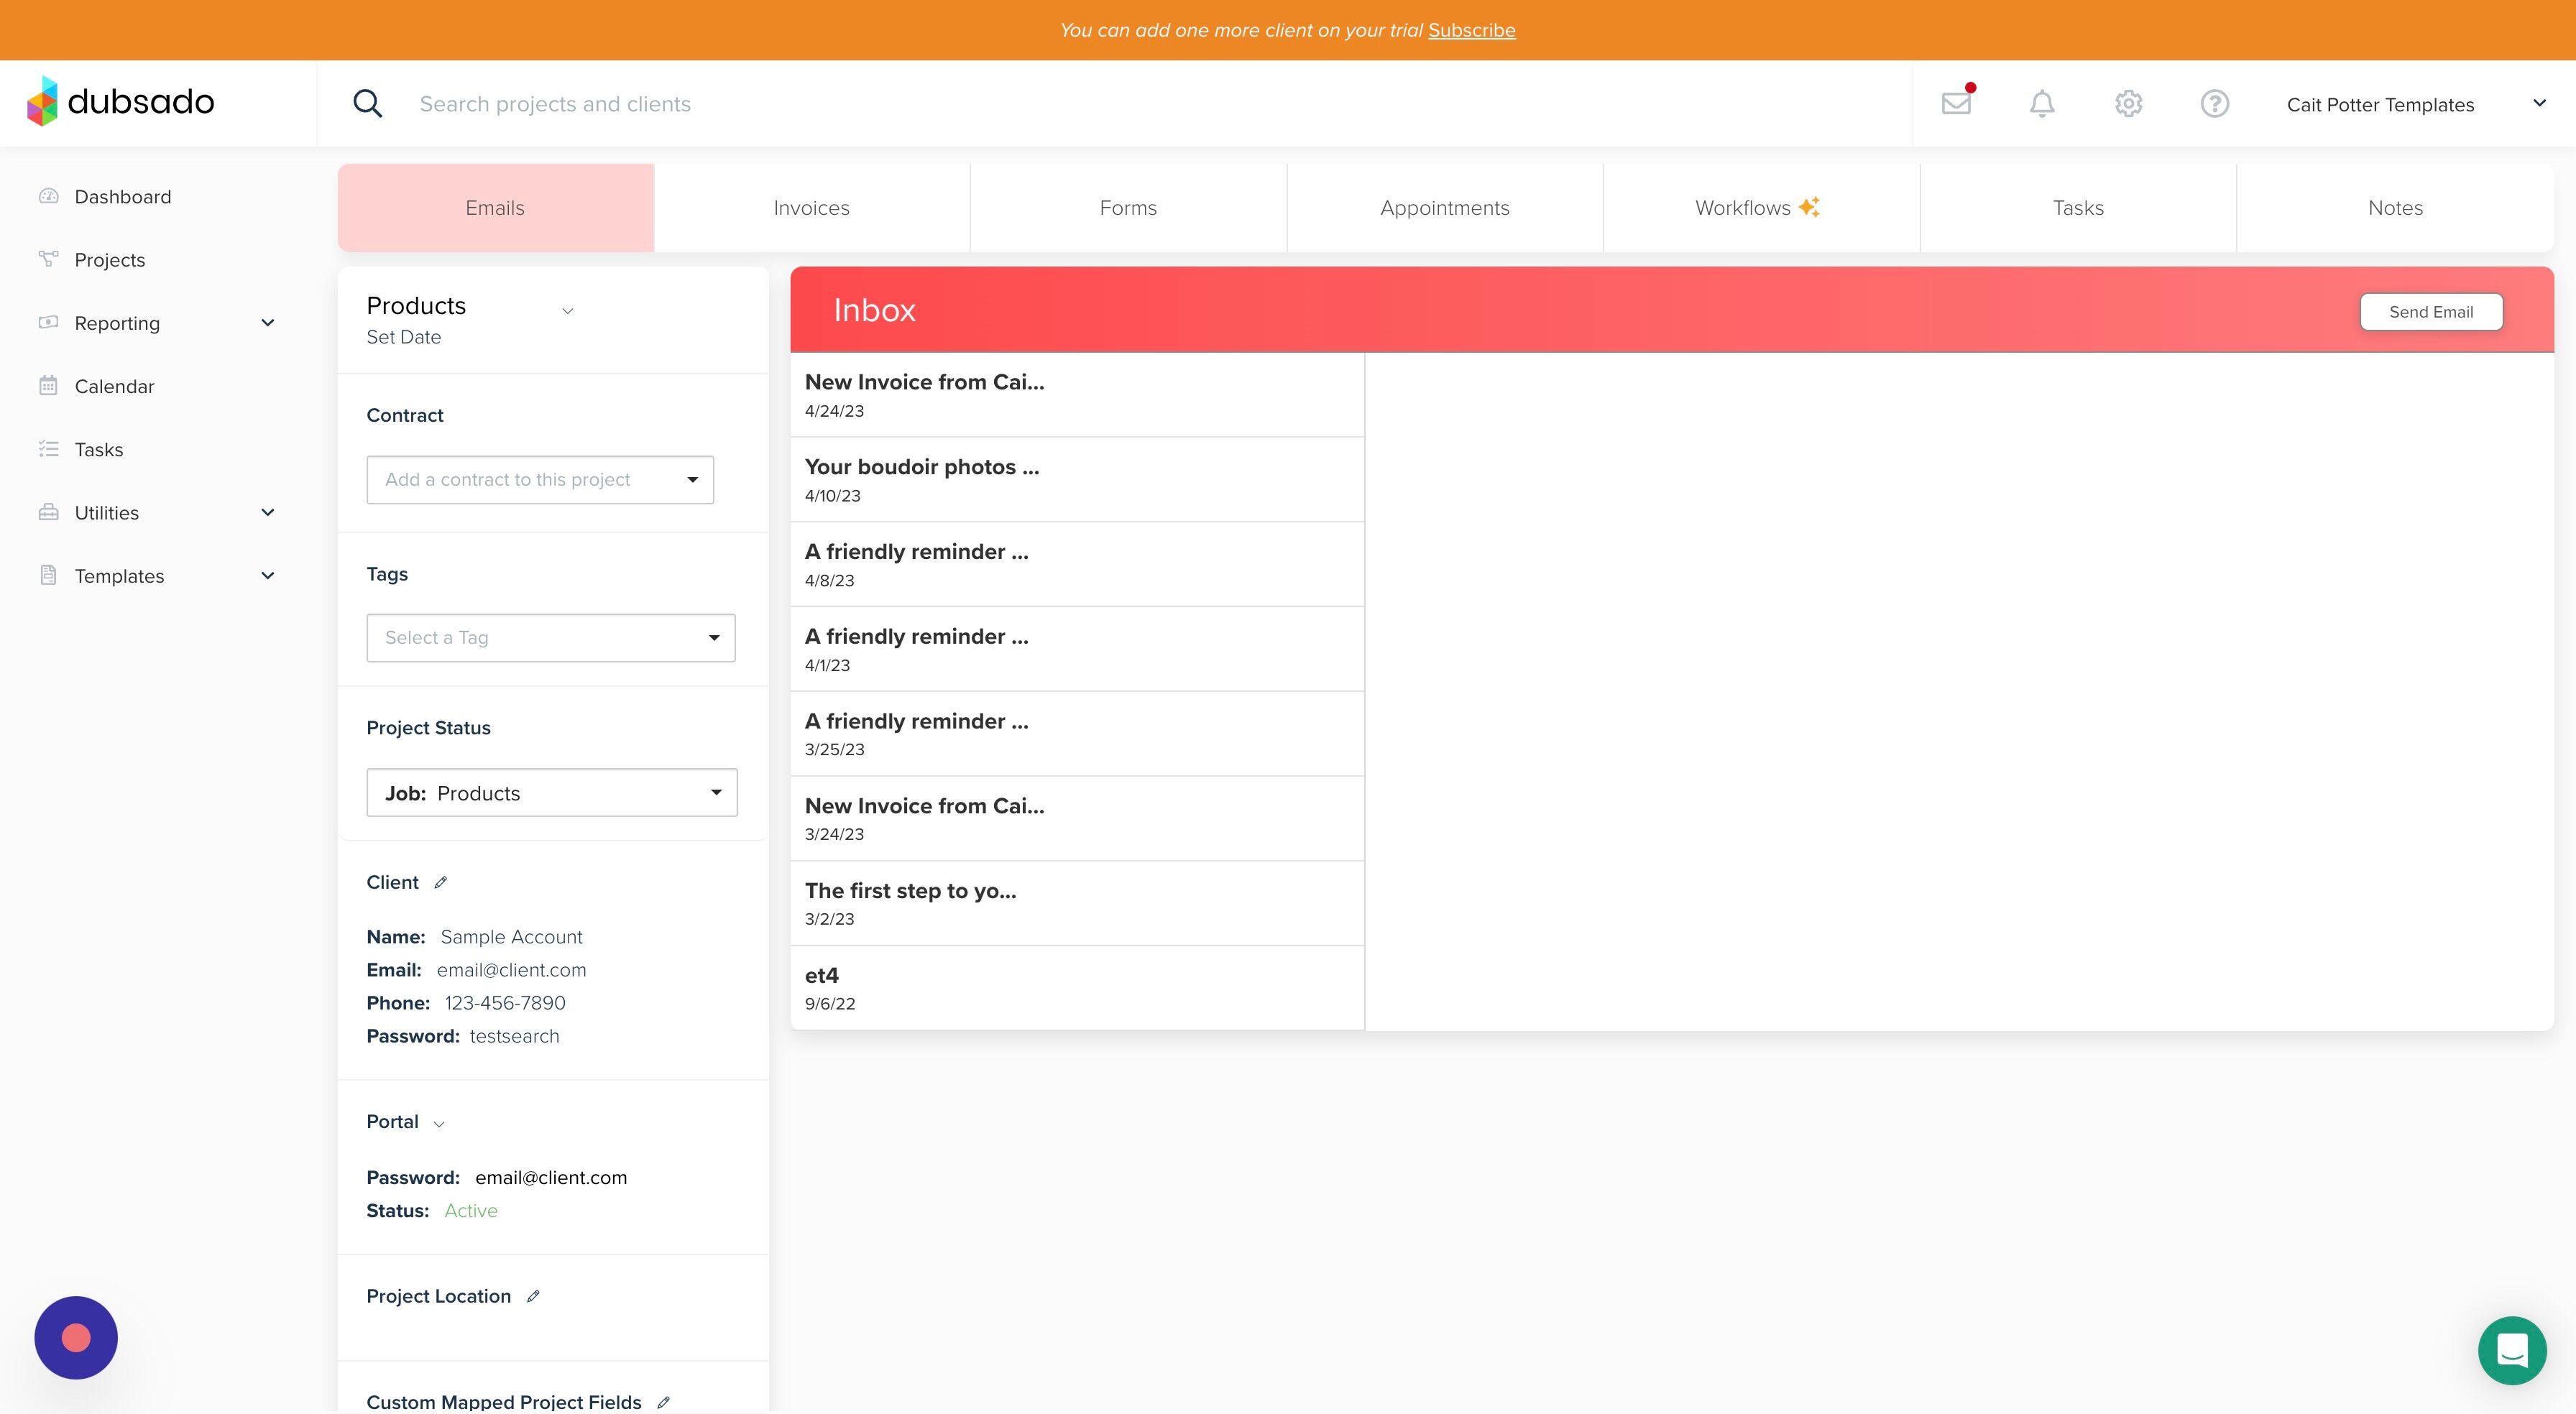Open the Project Status Job dropdown
The width and height of the screenshot is (2576, 1414).
click(552, 793)
